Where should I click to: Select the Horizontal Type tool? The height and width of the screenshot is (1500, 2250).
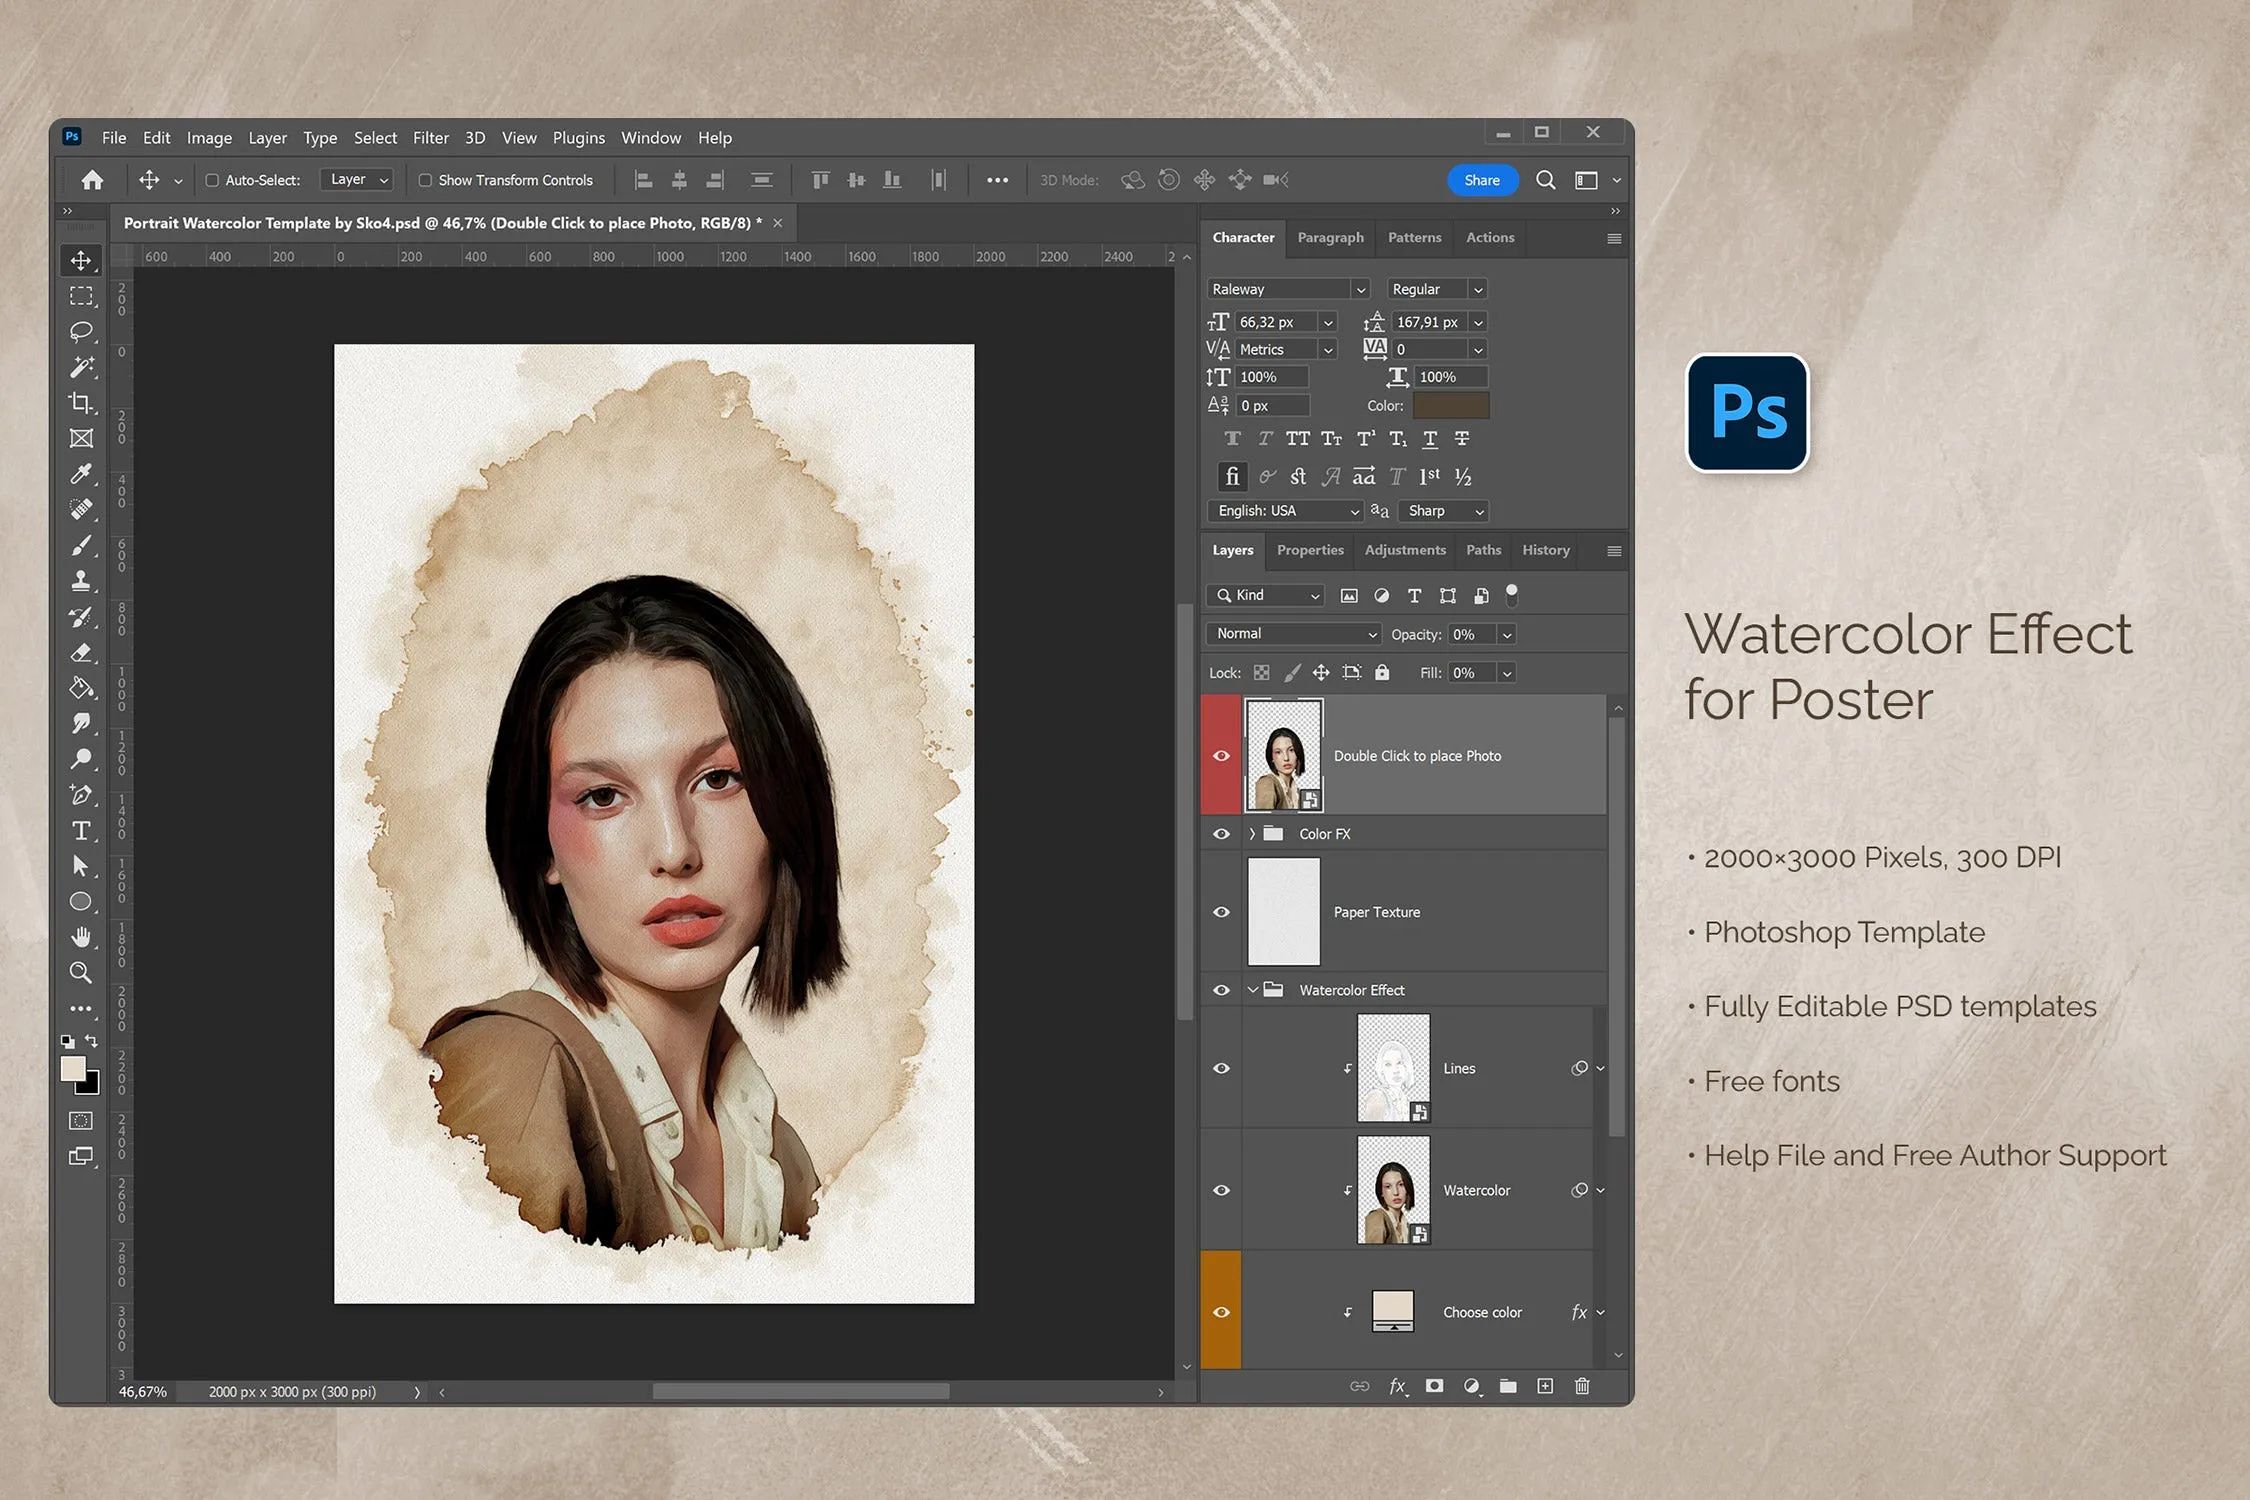coord(81,831)
